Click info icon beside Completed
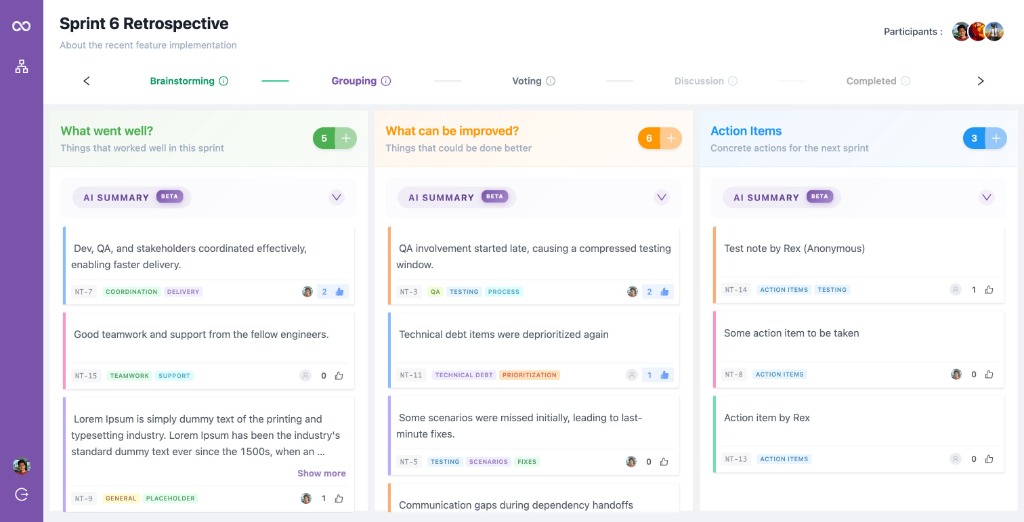This screenshot has width=1024, height=522. (905, 81)
